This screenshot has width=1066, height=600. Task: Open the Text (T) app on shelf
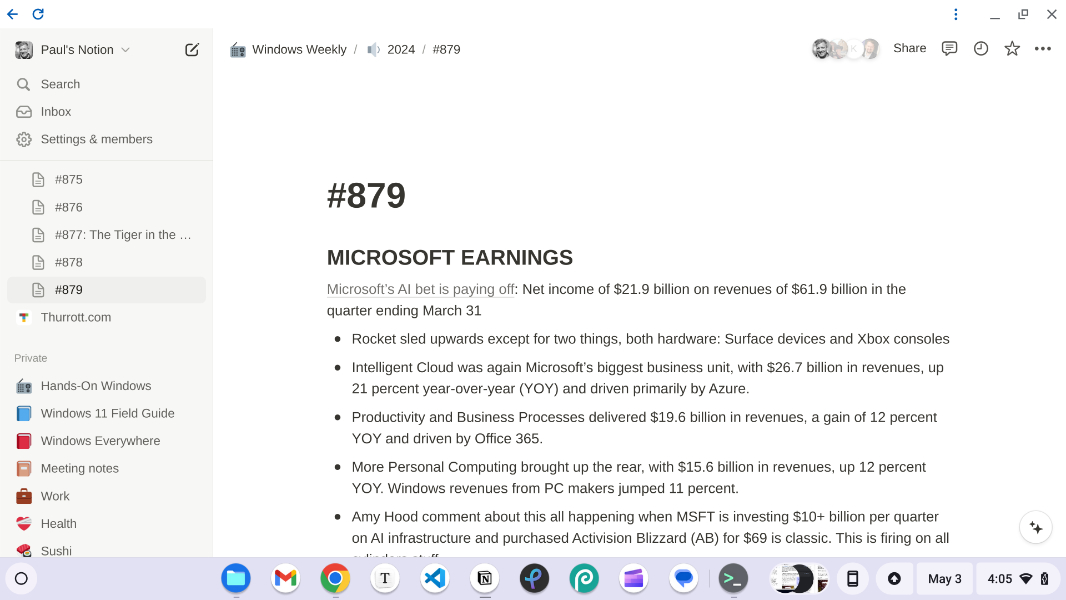click(385, 579)
